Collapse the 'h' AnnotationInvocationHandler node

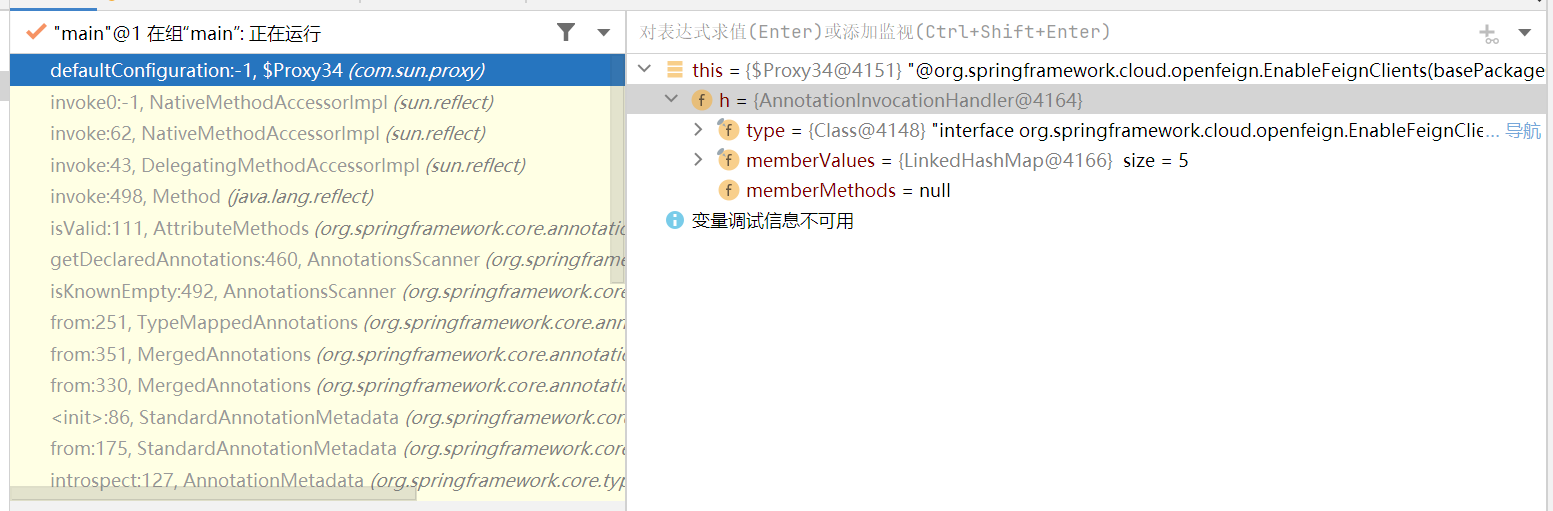pos(671,100)
